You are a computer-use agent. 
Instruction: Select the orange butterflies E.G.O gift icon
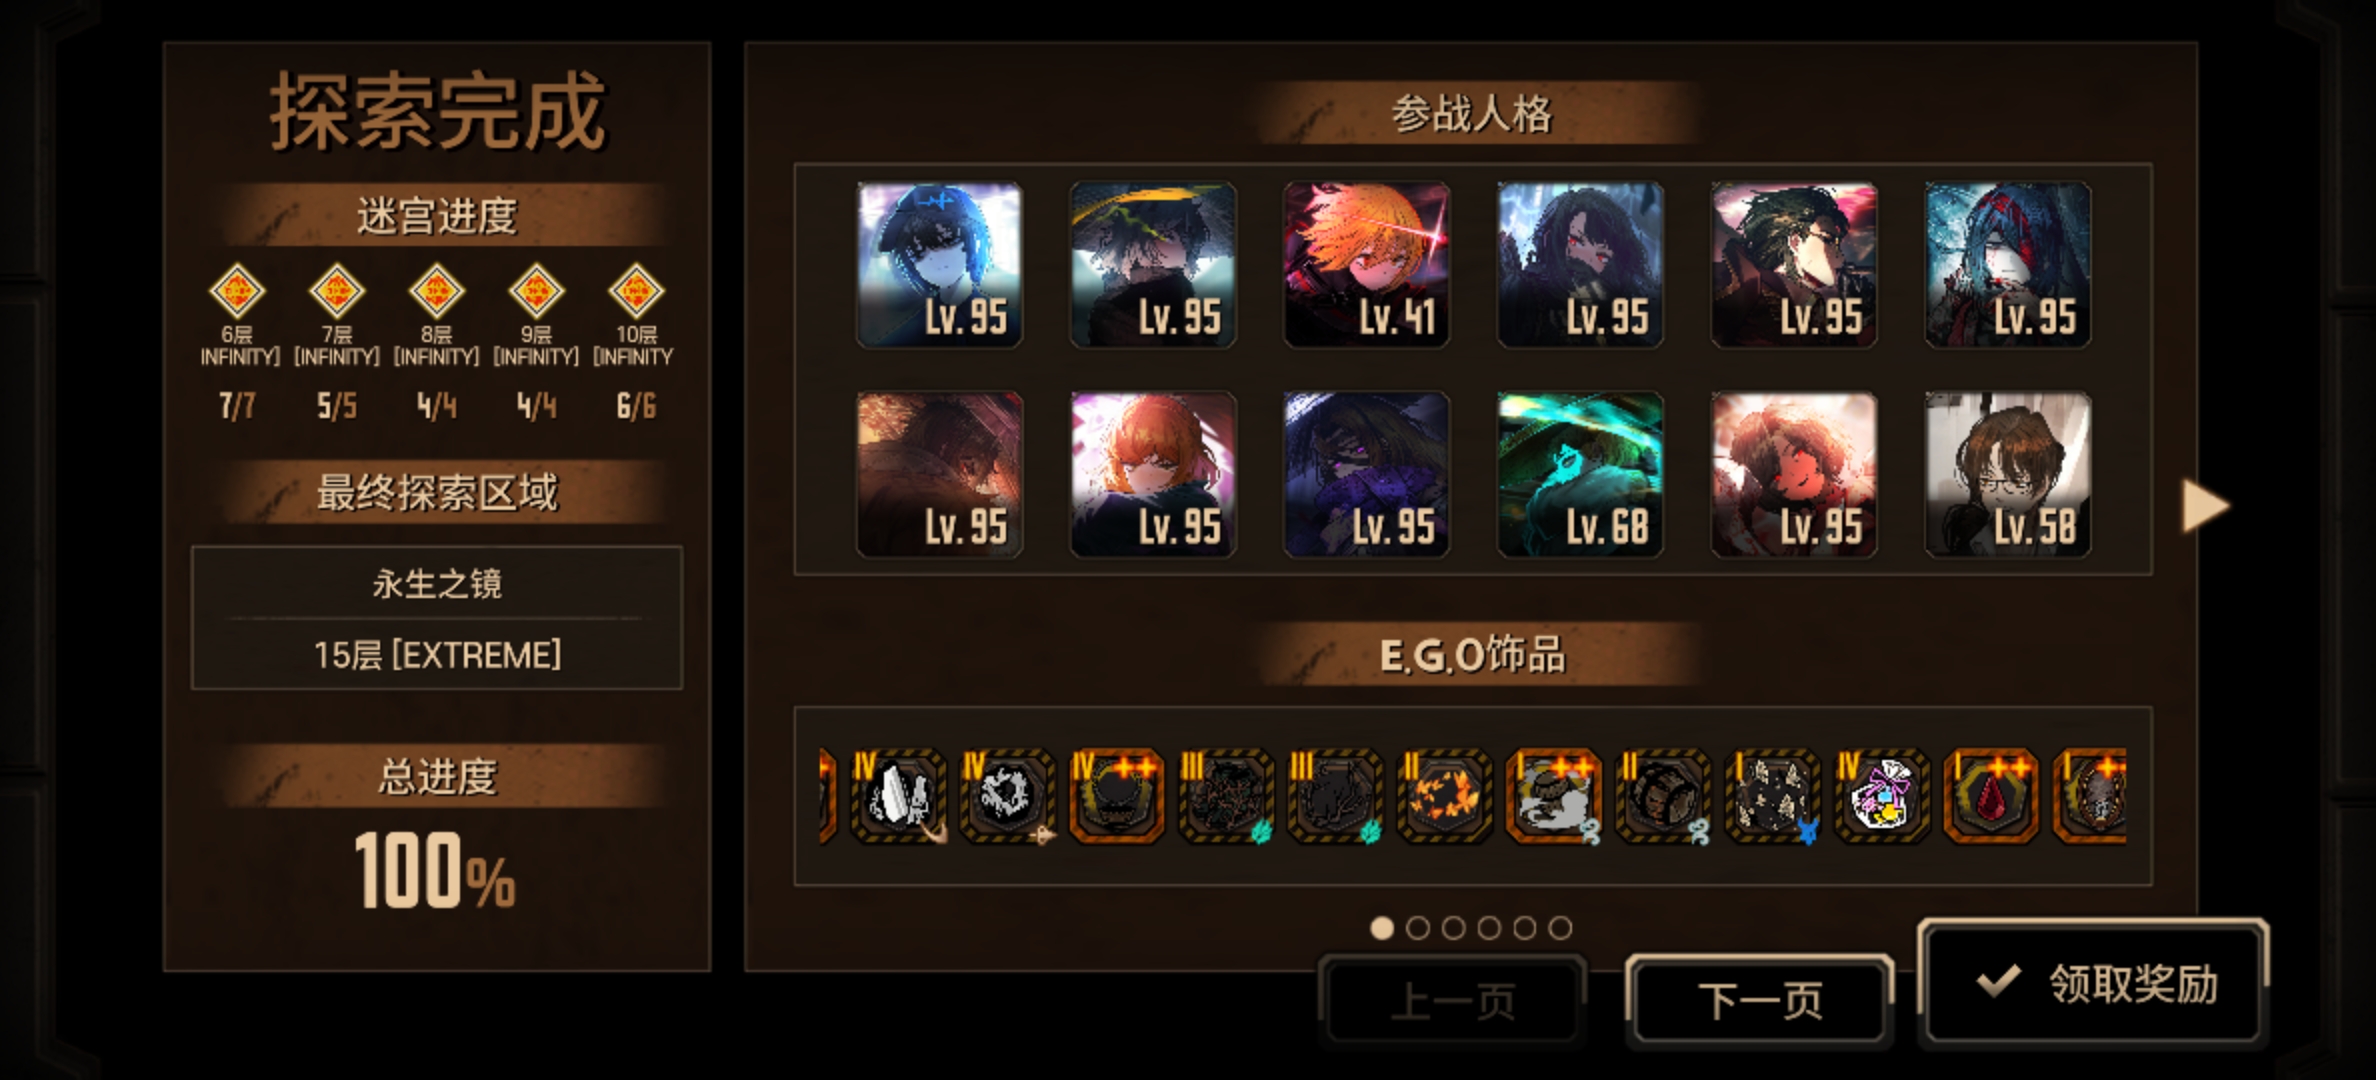[x=1444, y=796]
